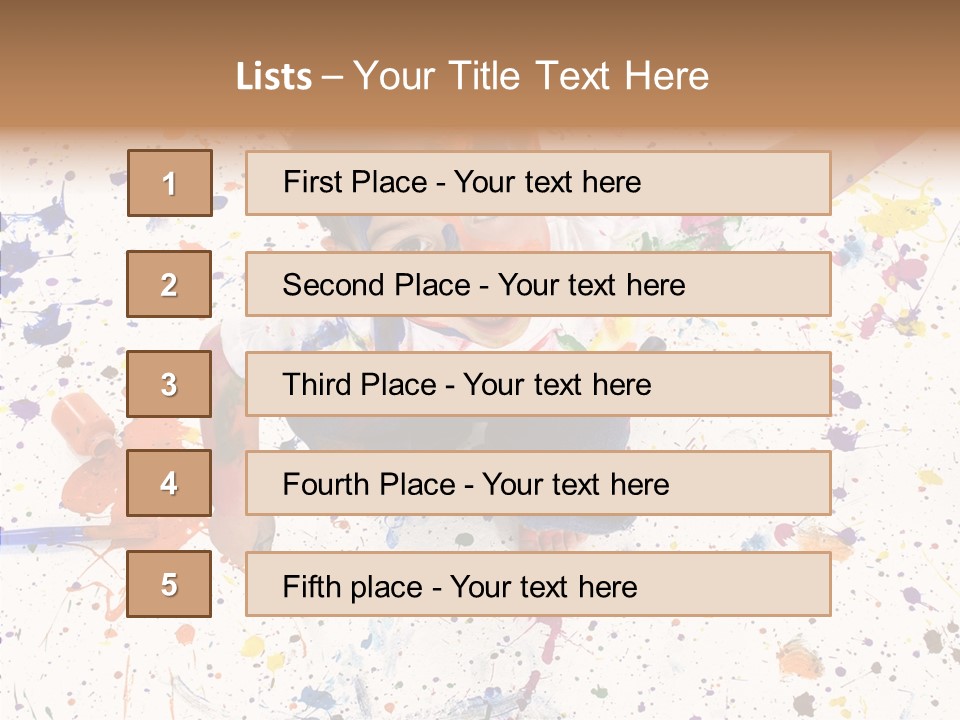
Task: Select the bold "Lists" word in title
Action: coord(273,76)
